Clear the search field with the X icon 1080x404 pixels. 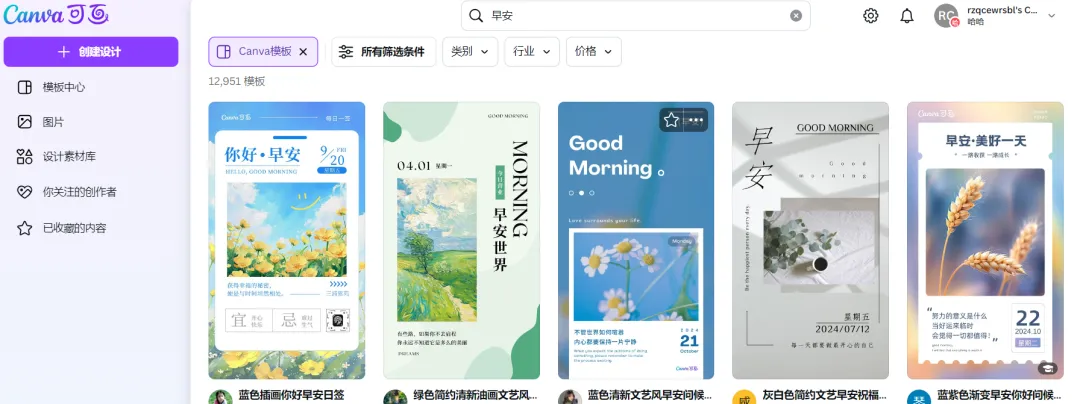pos(796,16)
